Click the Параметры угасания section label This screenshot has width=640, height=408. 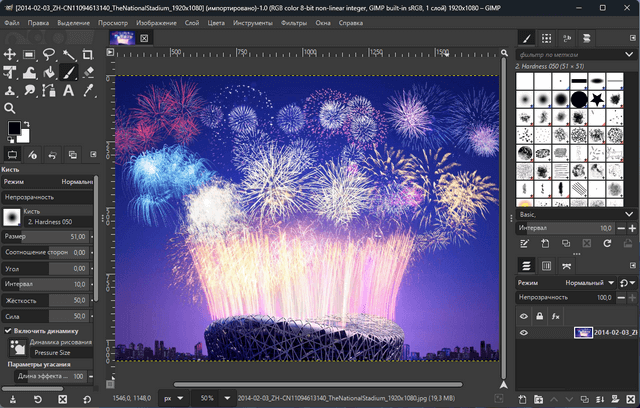[37, 364]
